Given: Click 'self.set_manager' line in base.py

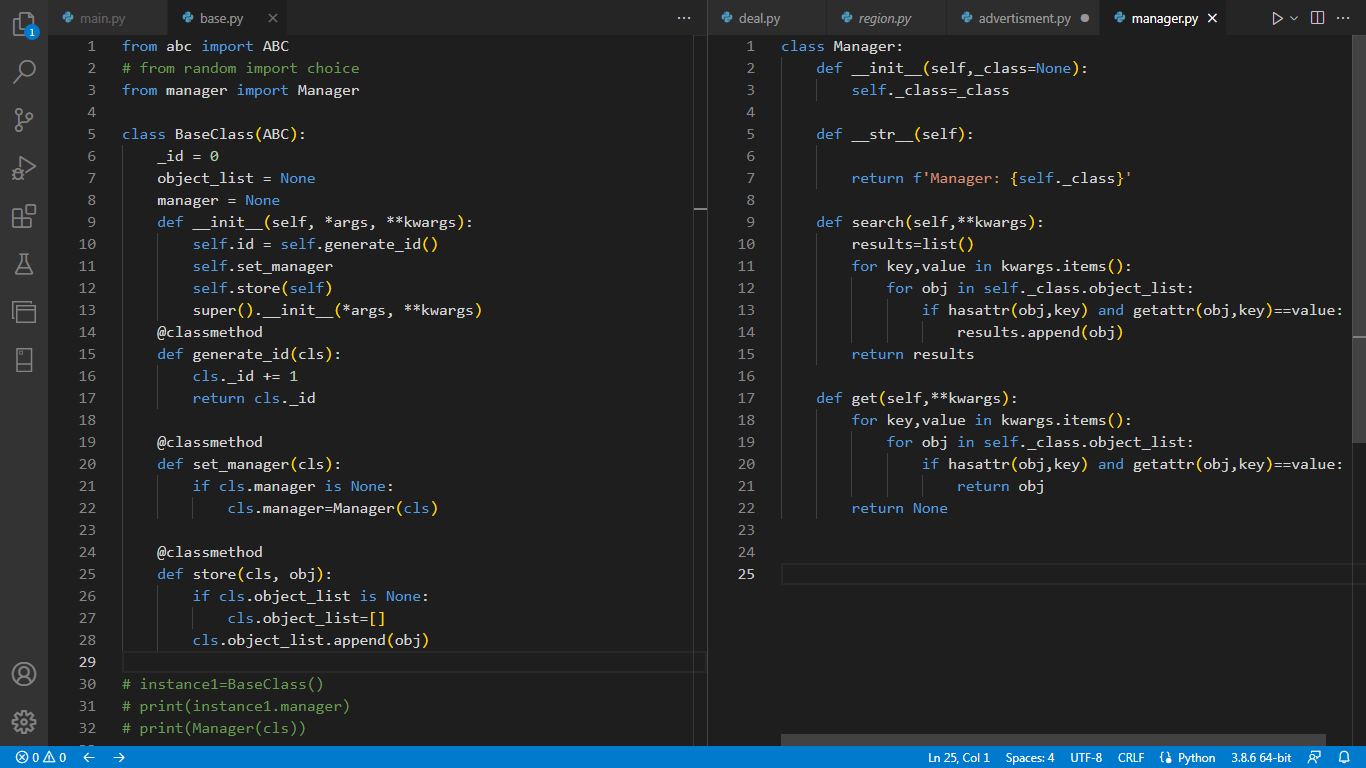Looking at the screenshot, I should [x=263, y=266].
